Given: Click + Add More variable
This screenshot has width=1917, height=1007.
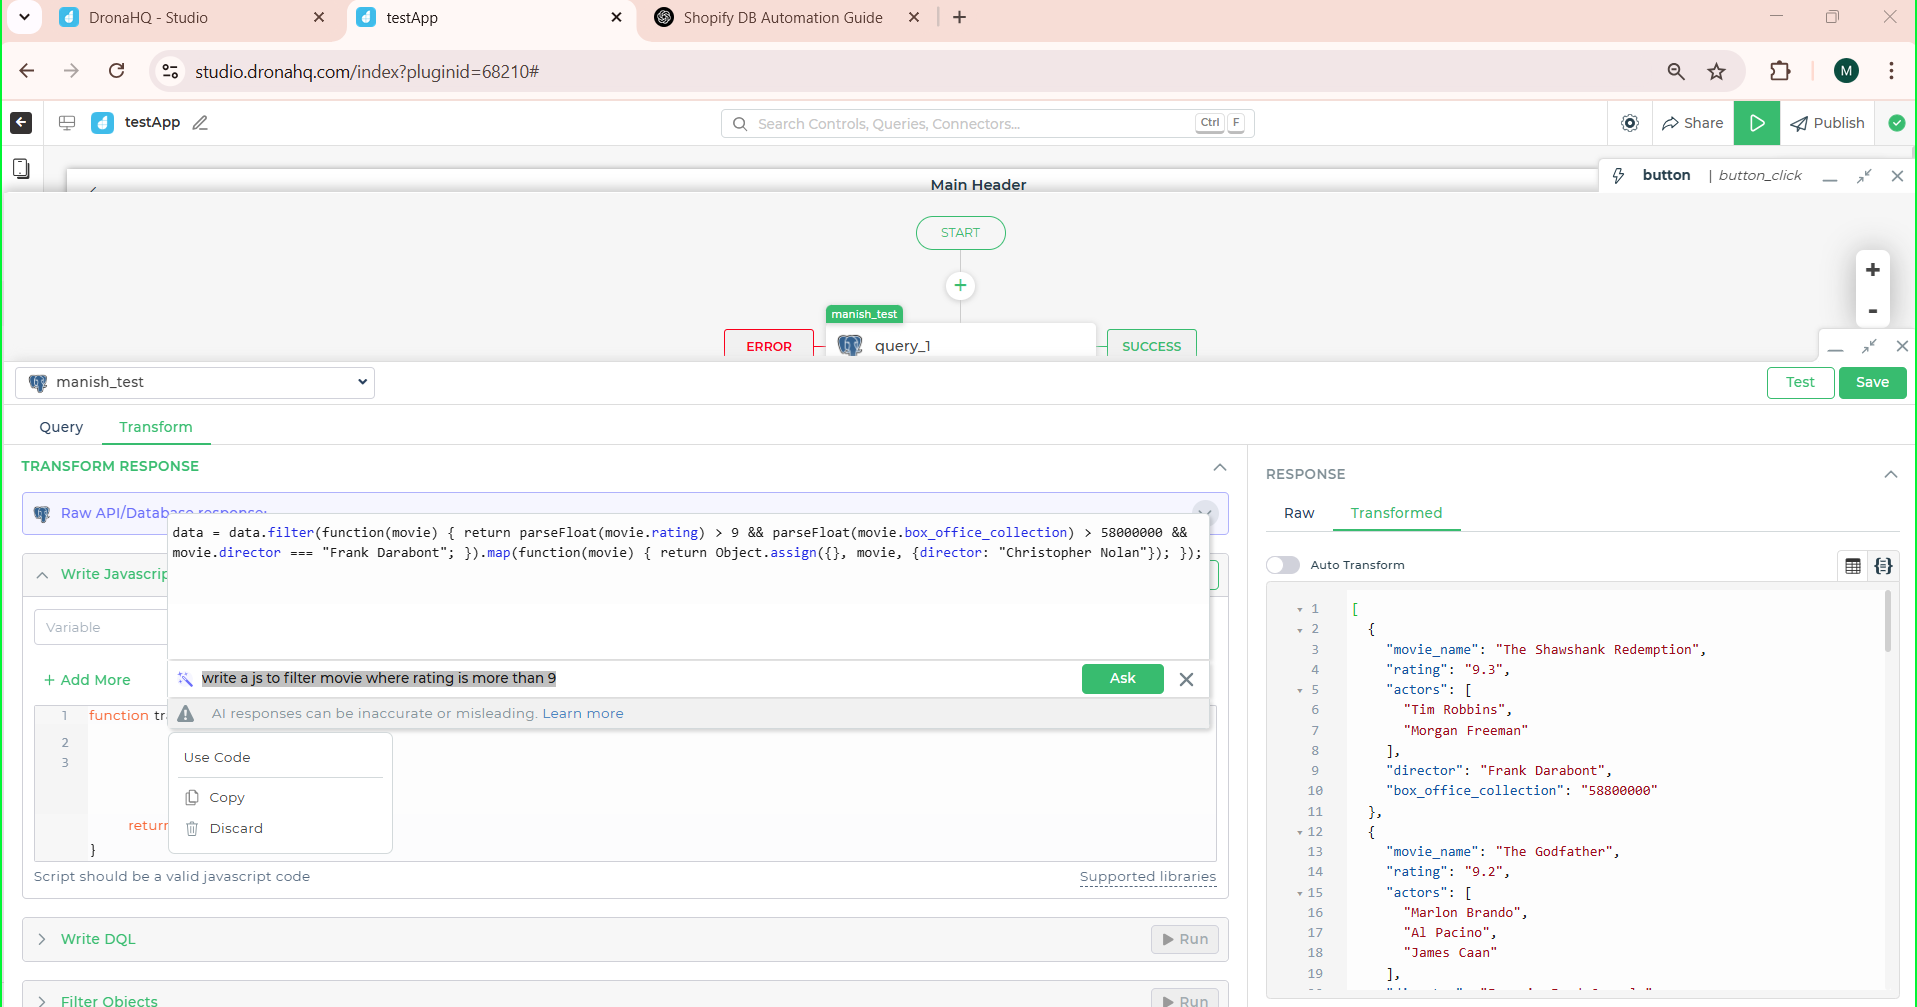Looking at the screenshot, I should 87,680.
